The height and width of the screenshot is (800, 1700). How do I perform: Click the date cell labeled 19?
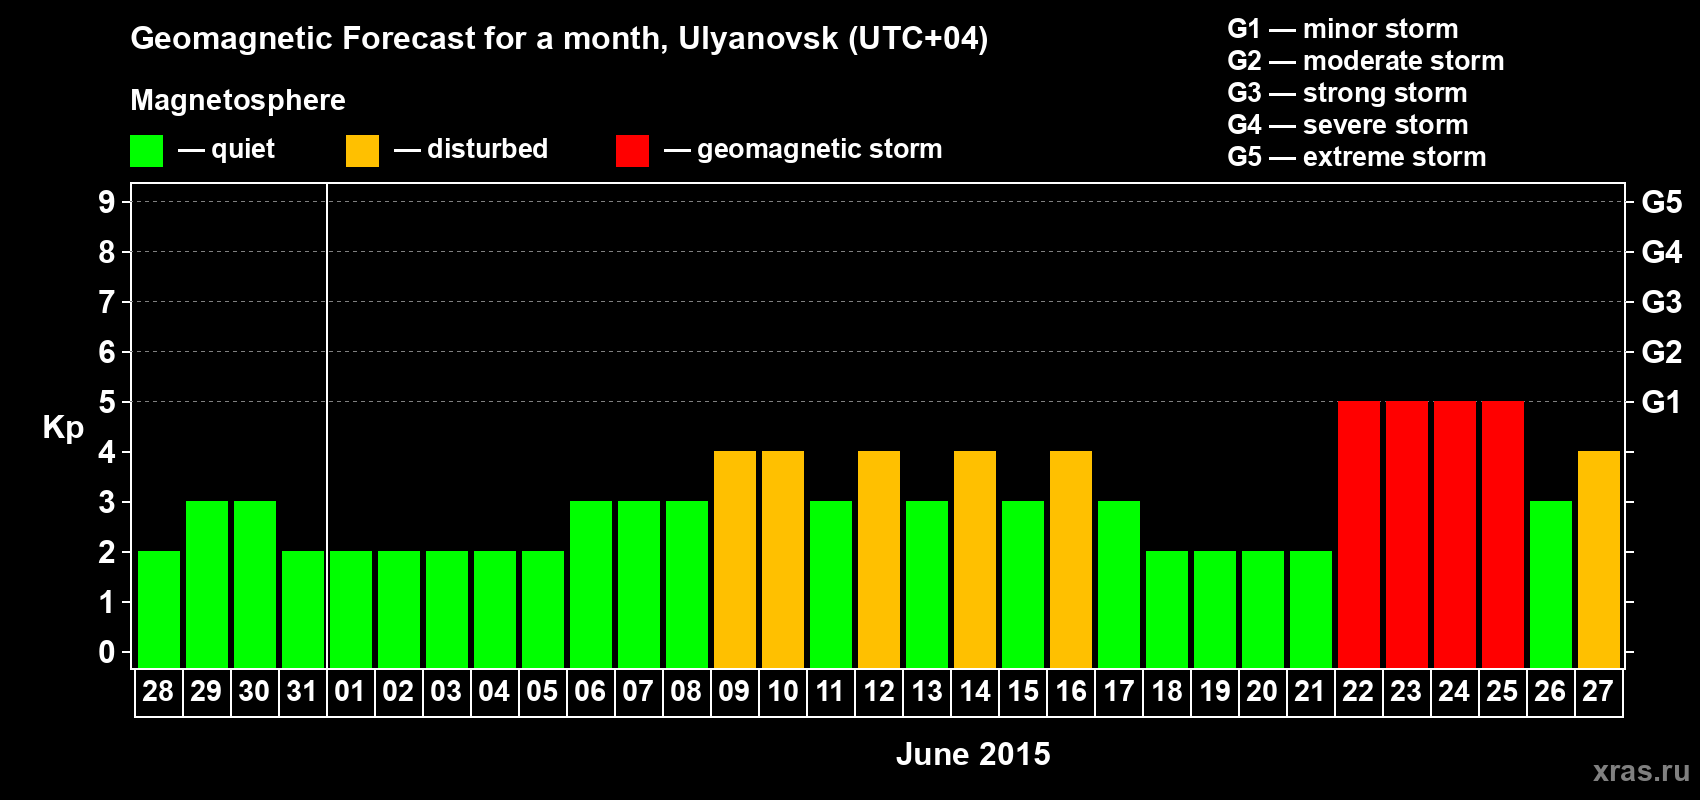pyautogui.click(x=1215, y=692)
